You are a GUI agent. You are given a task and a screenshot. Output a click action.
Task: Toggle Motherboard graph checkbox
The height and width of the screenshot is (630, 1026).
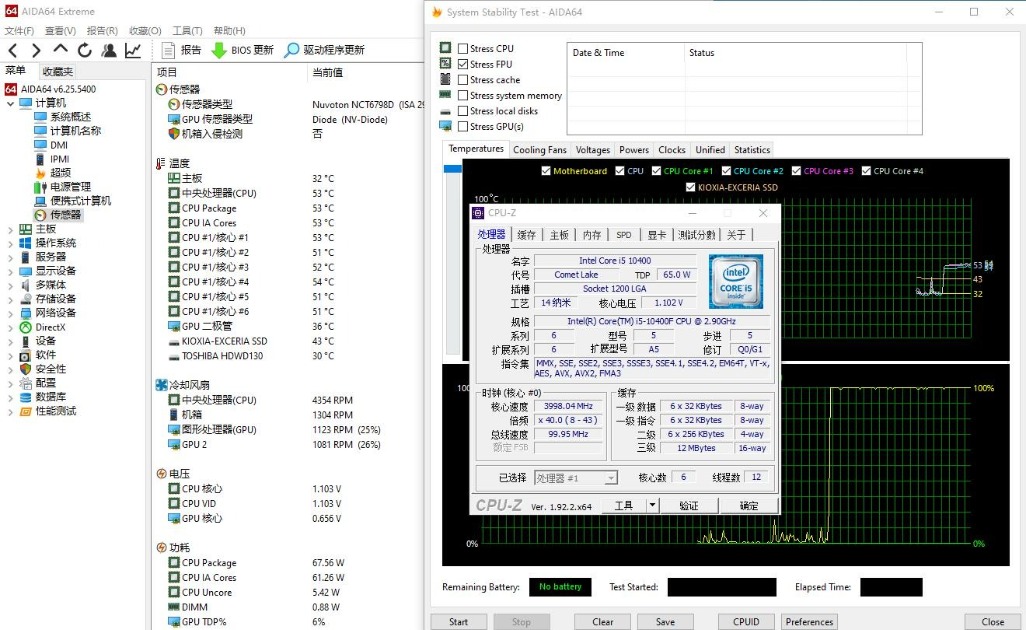(x=546, y=171)
